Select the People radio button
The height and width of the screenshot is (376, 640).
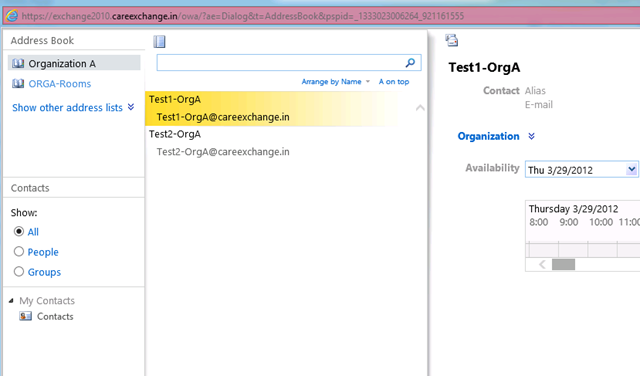click(x=19, y=251)
